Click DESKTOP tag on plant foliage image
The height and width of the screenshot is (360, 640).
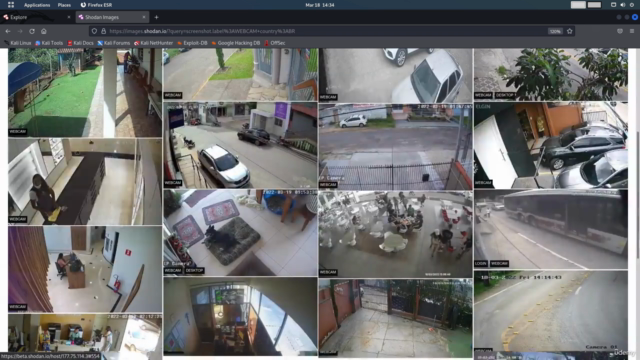[504, 95]
